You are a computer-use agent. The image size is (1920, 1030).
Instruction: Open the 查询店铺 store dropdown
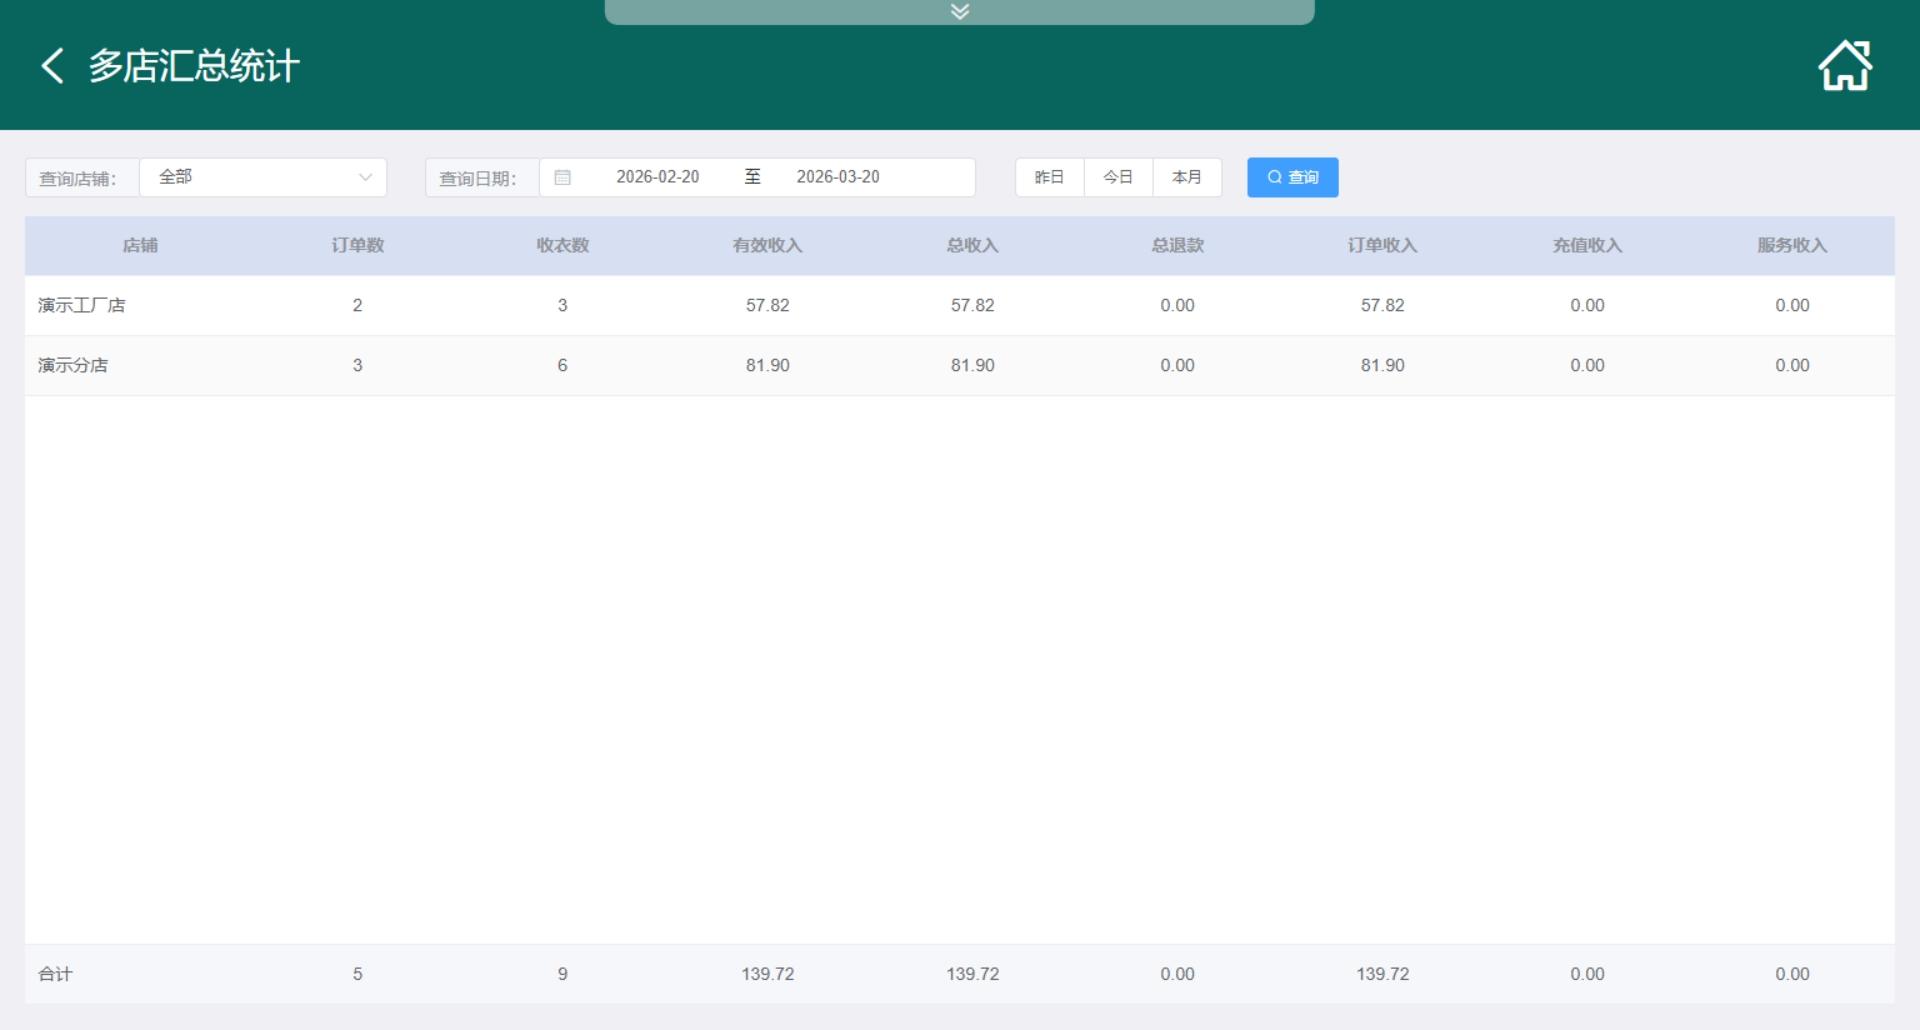pos(263,177)
